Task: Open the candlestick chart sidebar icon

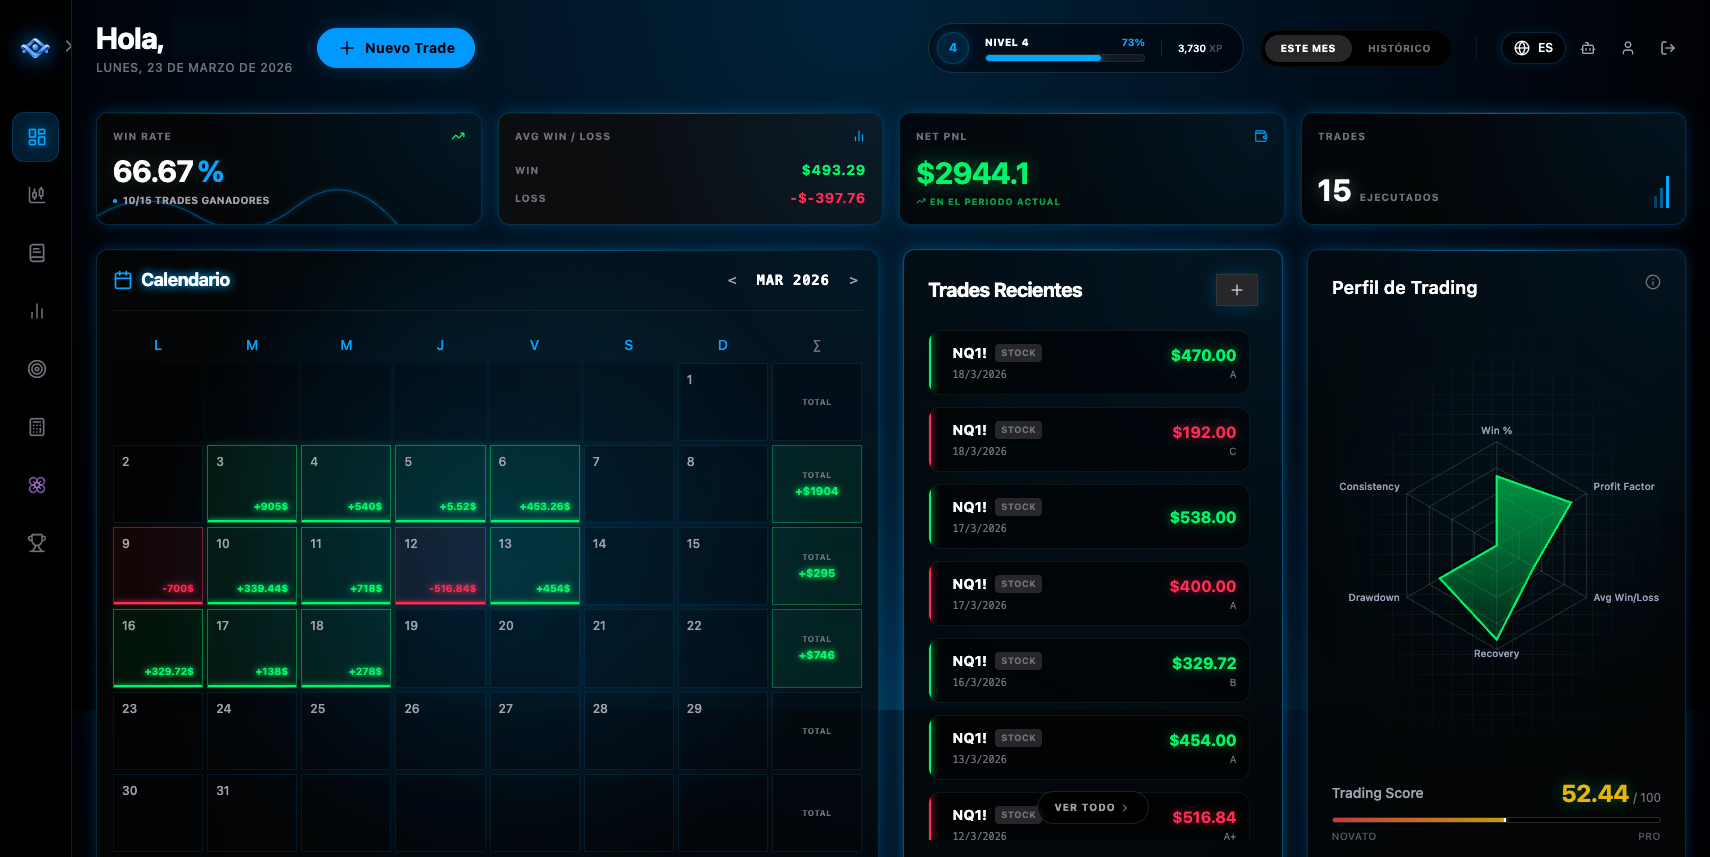Action: (x=36, y=195)
